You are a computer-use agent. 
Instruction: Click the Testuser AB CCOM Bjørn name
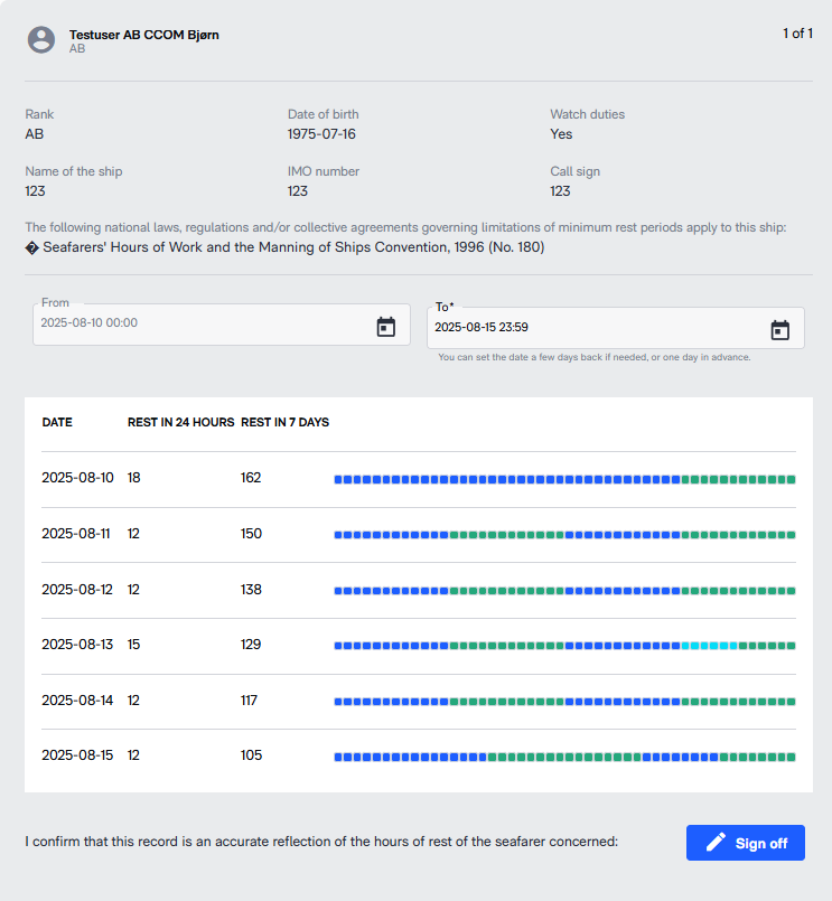[x=144, y=34]
